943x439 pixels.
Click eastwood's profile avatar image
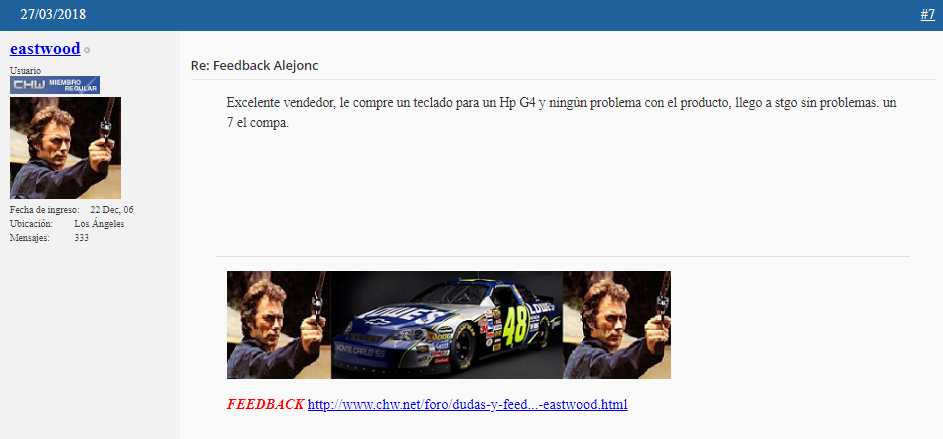[66, 148]
